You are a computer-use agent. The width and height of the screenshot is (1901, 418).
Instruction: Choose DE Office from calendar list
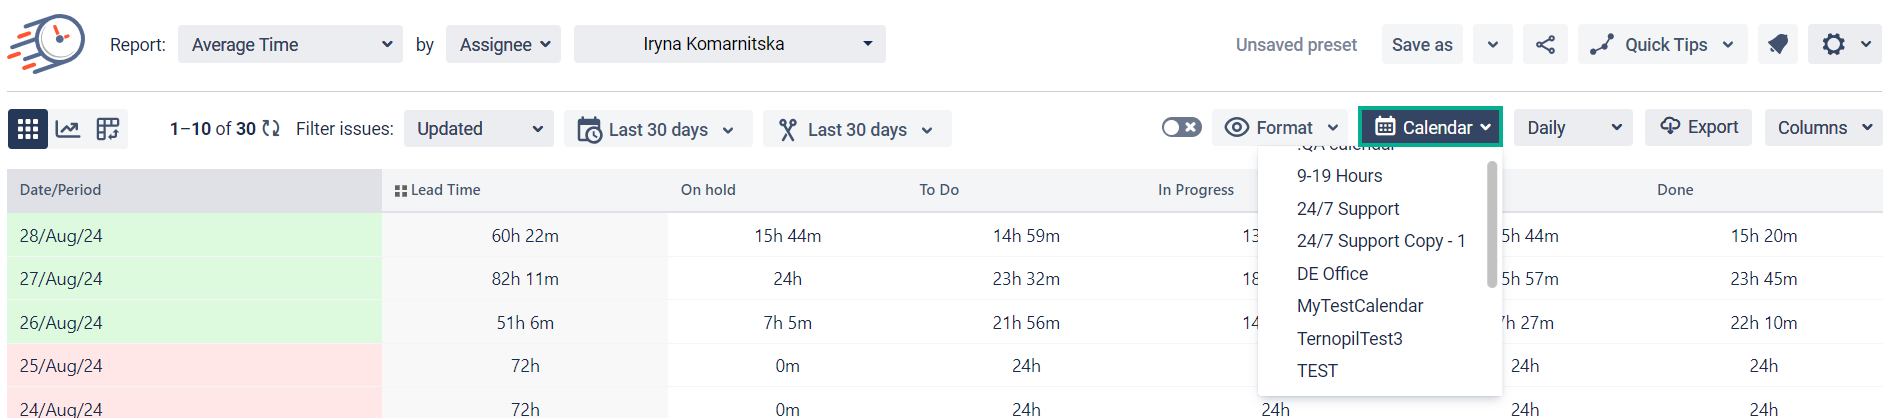[x=1332, y=274]
